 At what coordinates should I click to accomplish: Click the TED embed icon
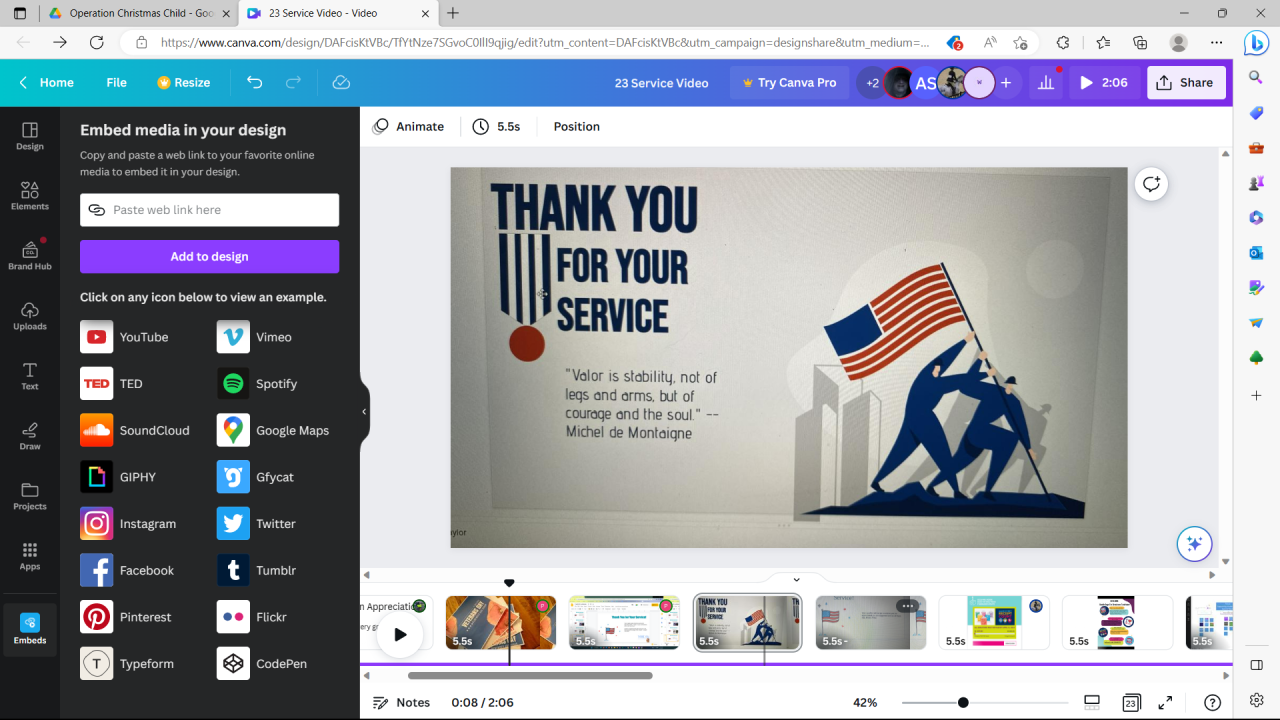(x=97, y=384)
